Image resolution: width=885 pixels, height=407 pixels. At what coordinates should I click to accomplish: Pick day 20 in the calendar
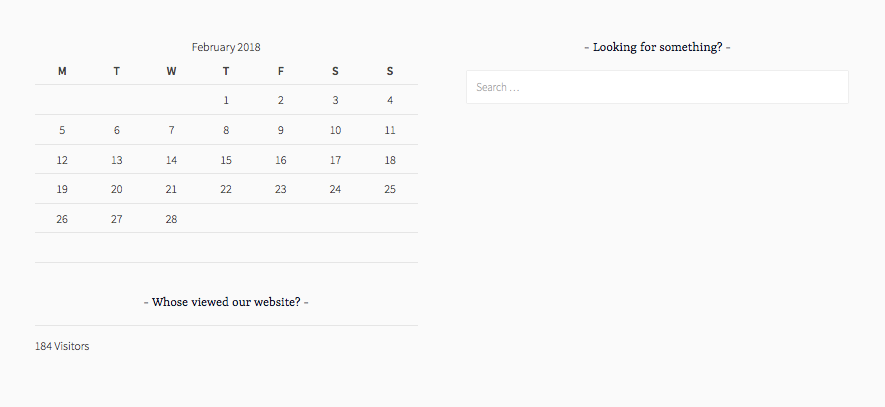point(117,189)
